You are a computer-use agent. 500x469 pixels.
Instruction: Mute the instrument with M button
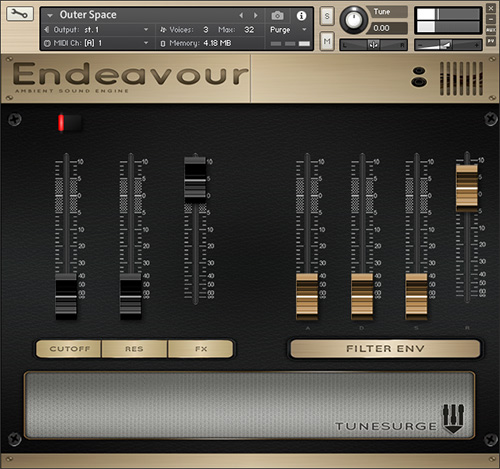tap(327, 41)
